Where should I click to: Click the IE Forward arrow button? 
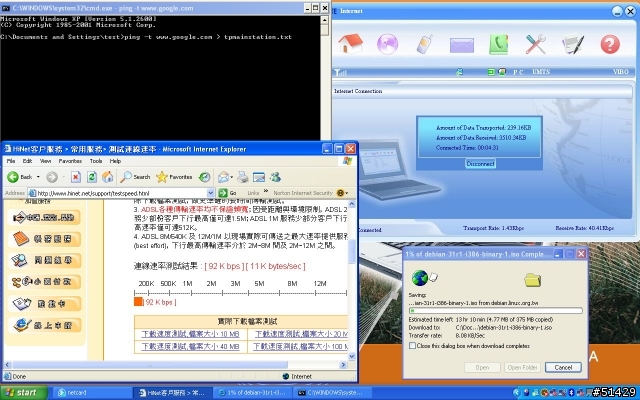(x=52, y=177)
